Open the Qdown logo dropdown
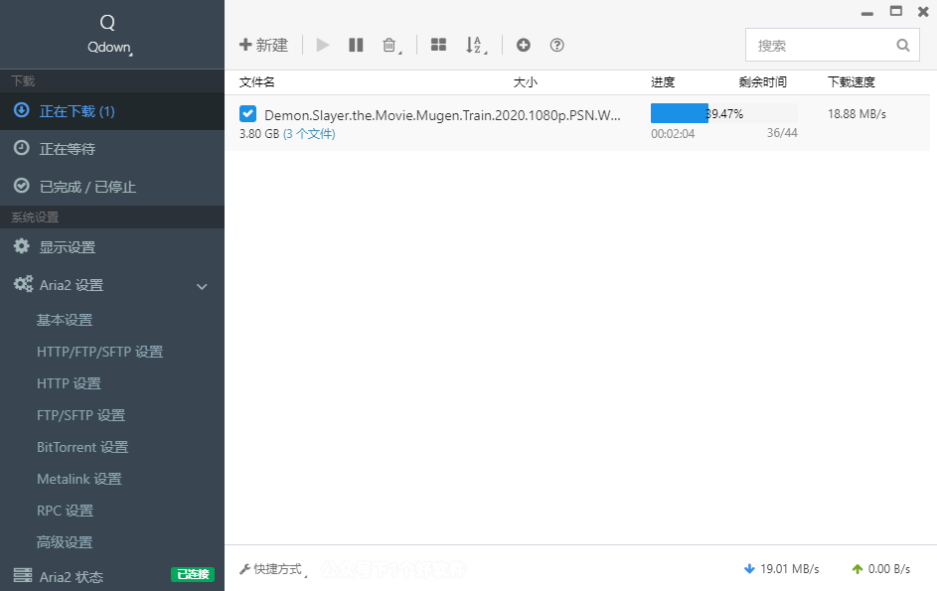The width and height of the screenshot is (937, 591). coord(110,48)
